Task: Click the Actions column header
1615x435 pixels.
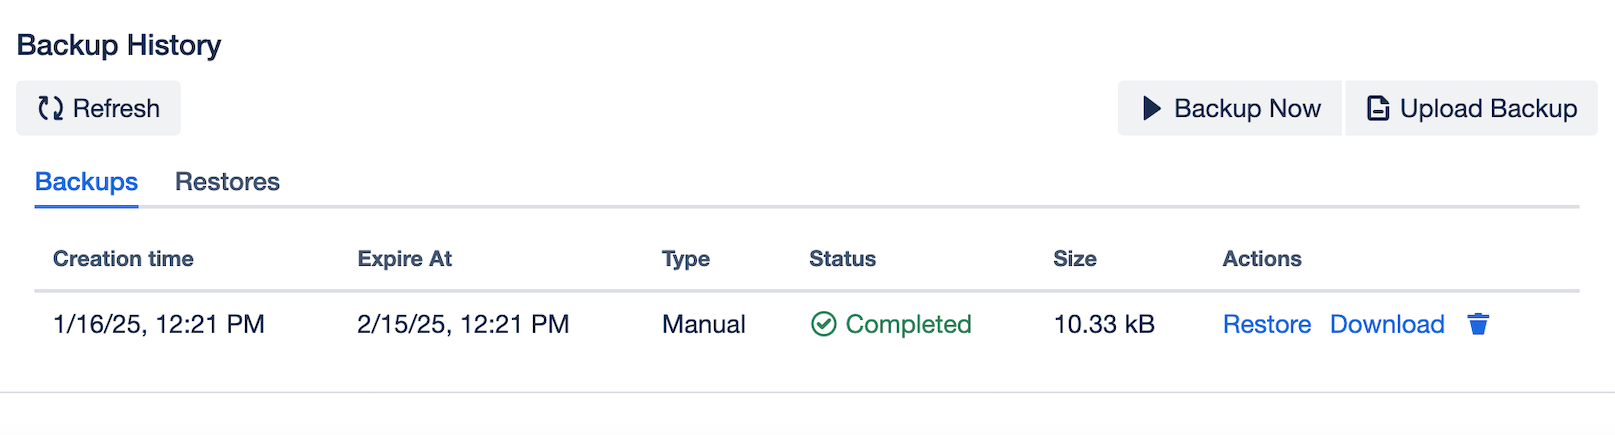Action: (x=1261, y=259)
